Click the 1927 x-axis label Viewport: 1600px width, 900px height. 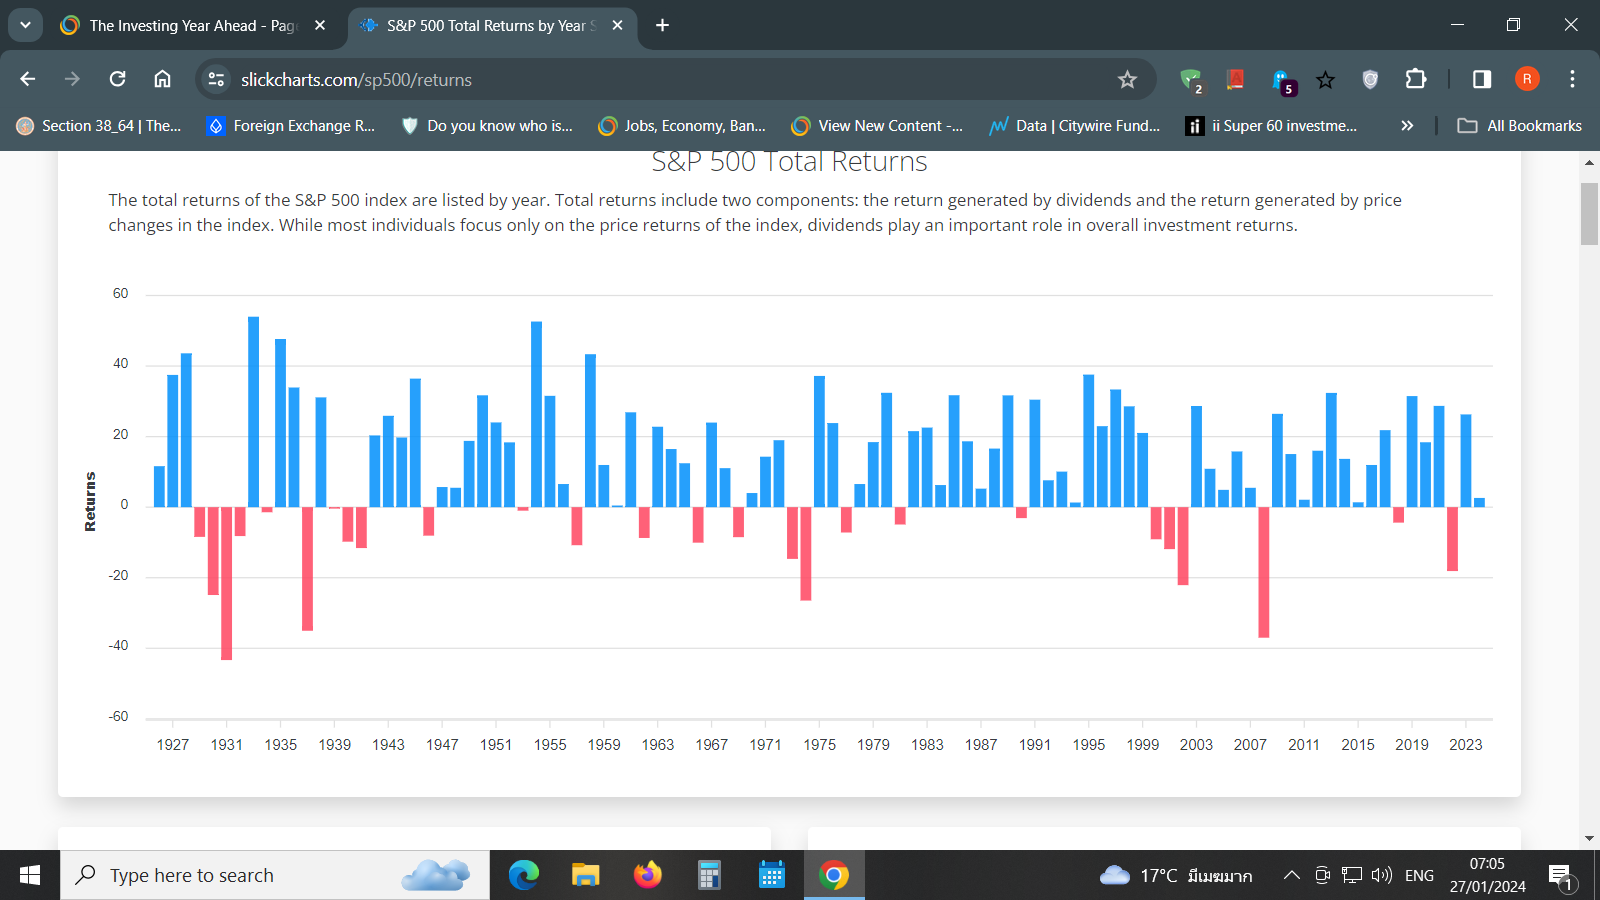pyautogui.click(x=173, y=745)
